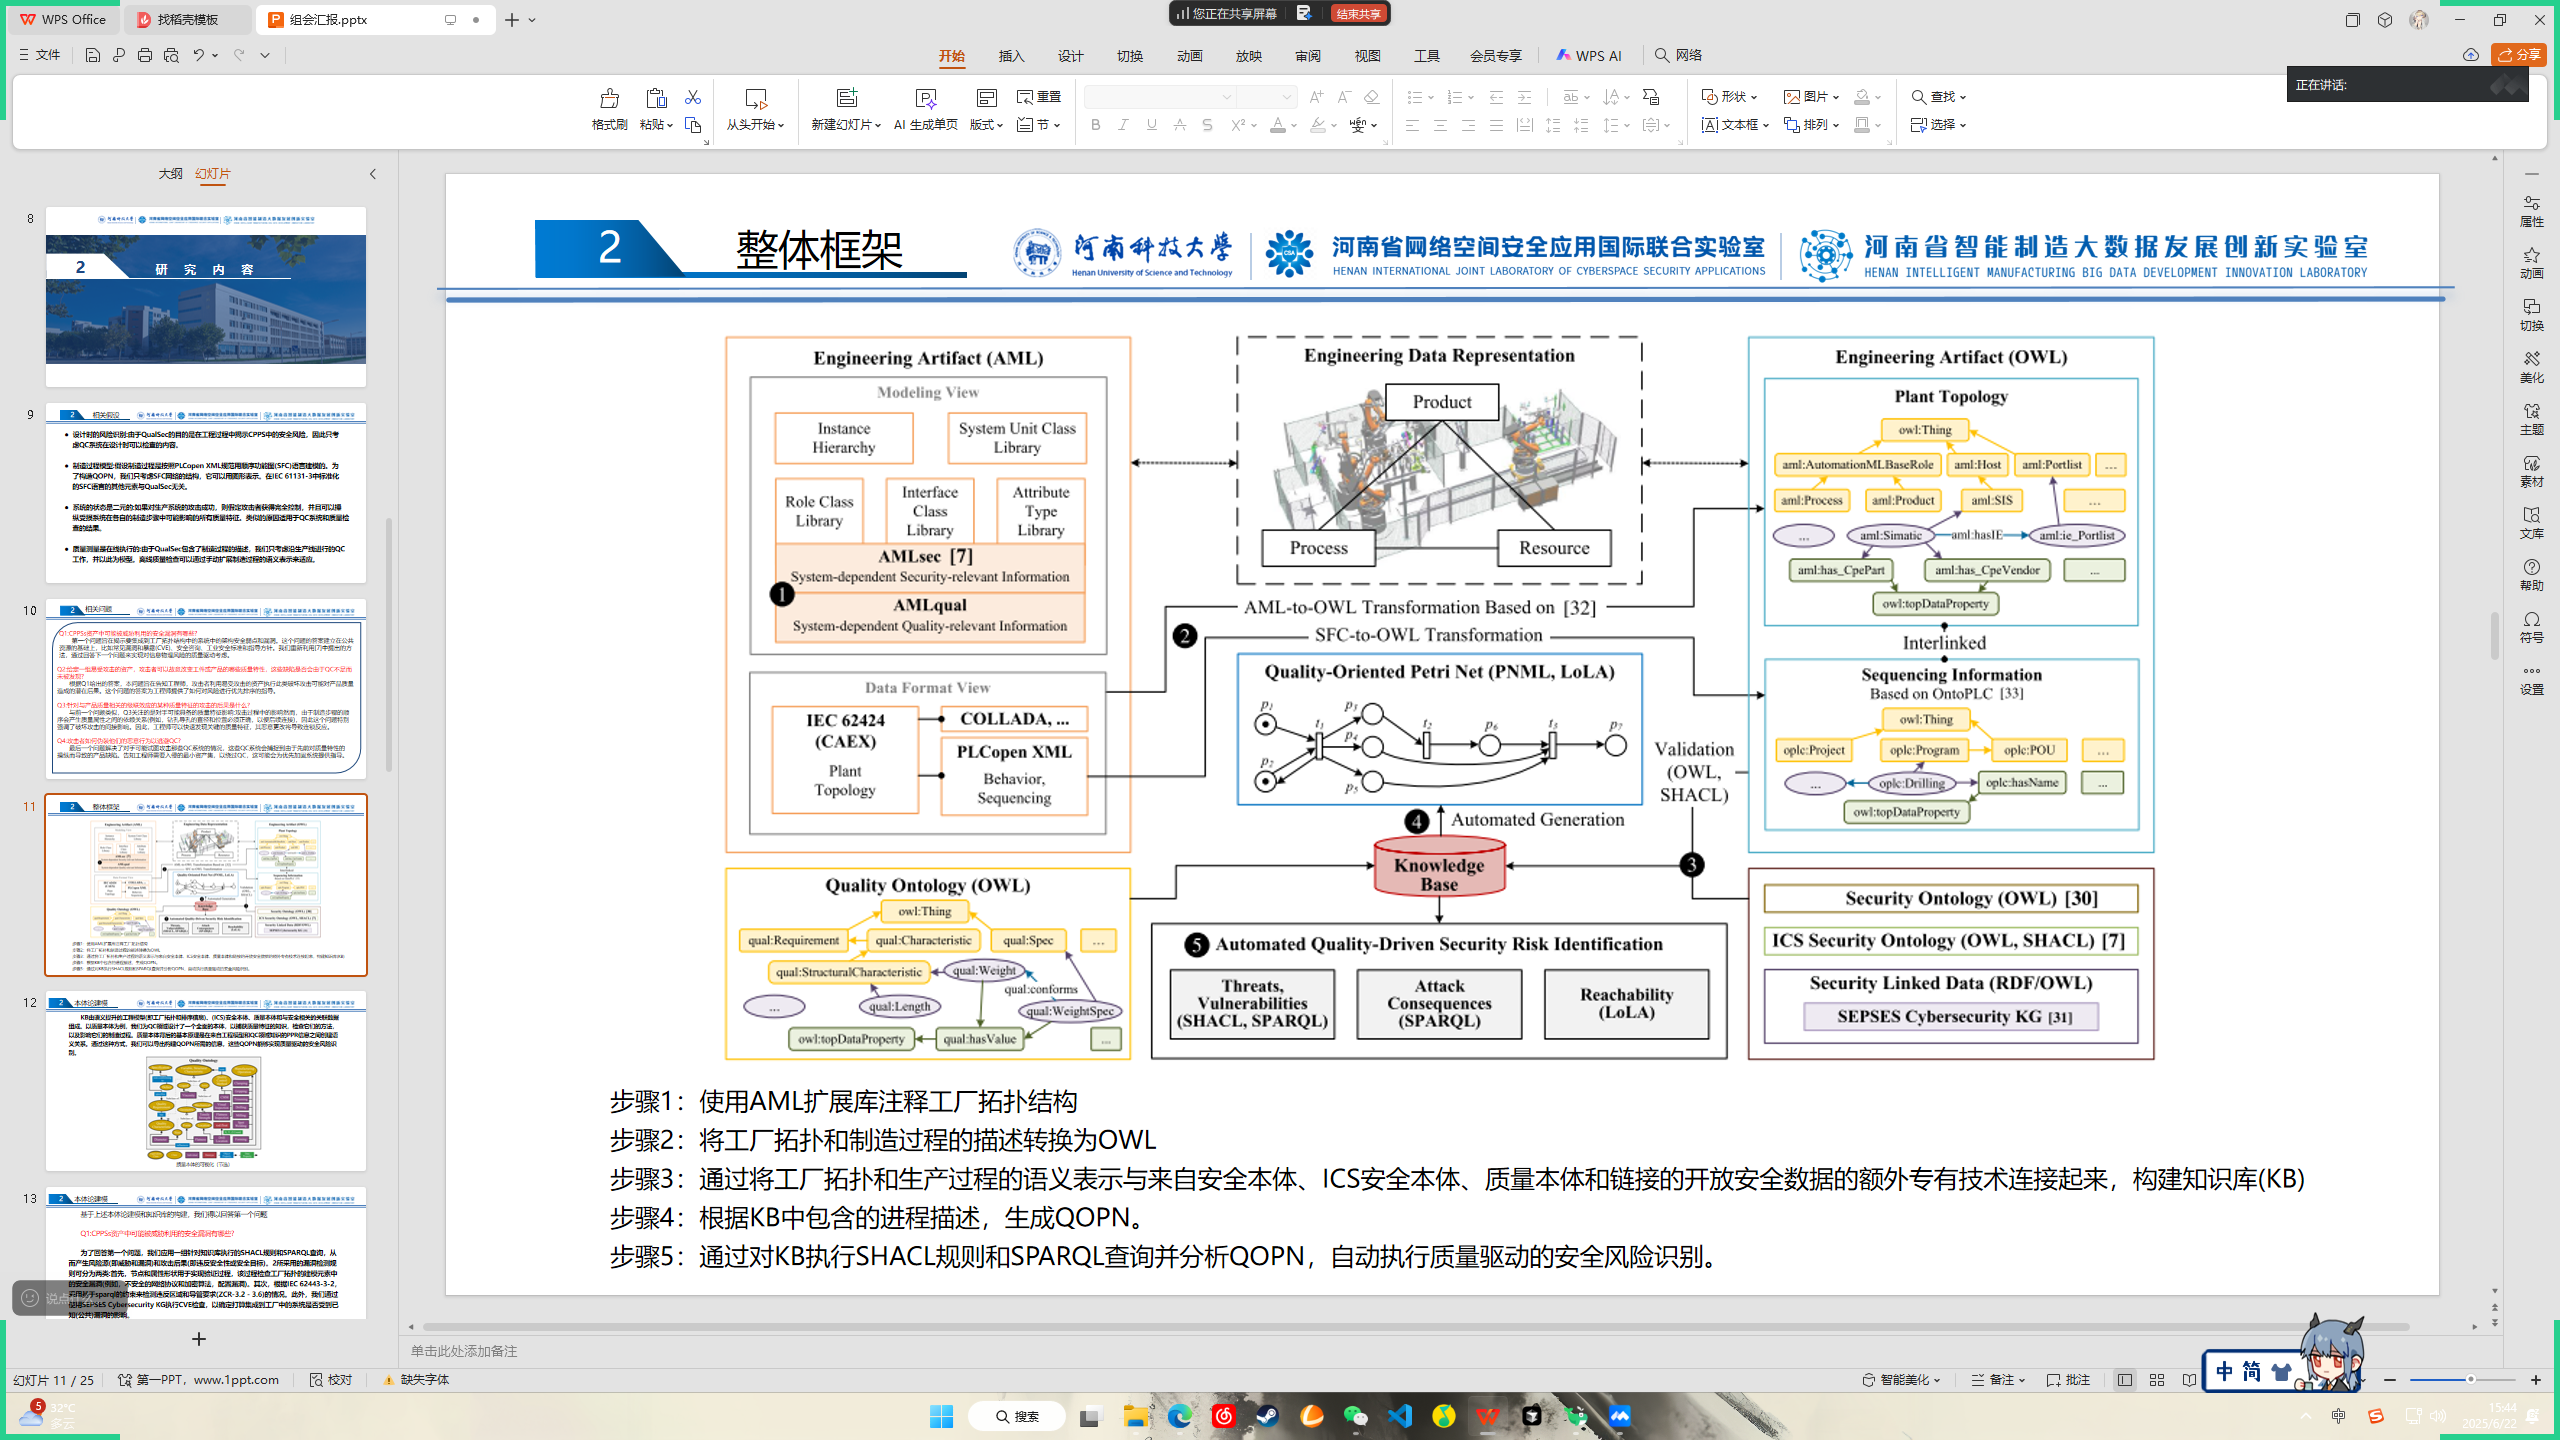Click the 校对 proofreading button in status bar

pyautogui.click(x=331, y=1380)
